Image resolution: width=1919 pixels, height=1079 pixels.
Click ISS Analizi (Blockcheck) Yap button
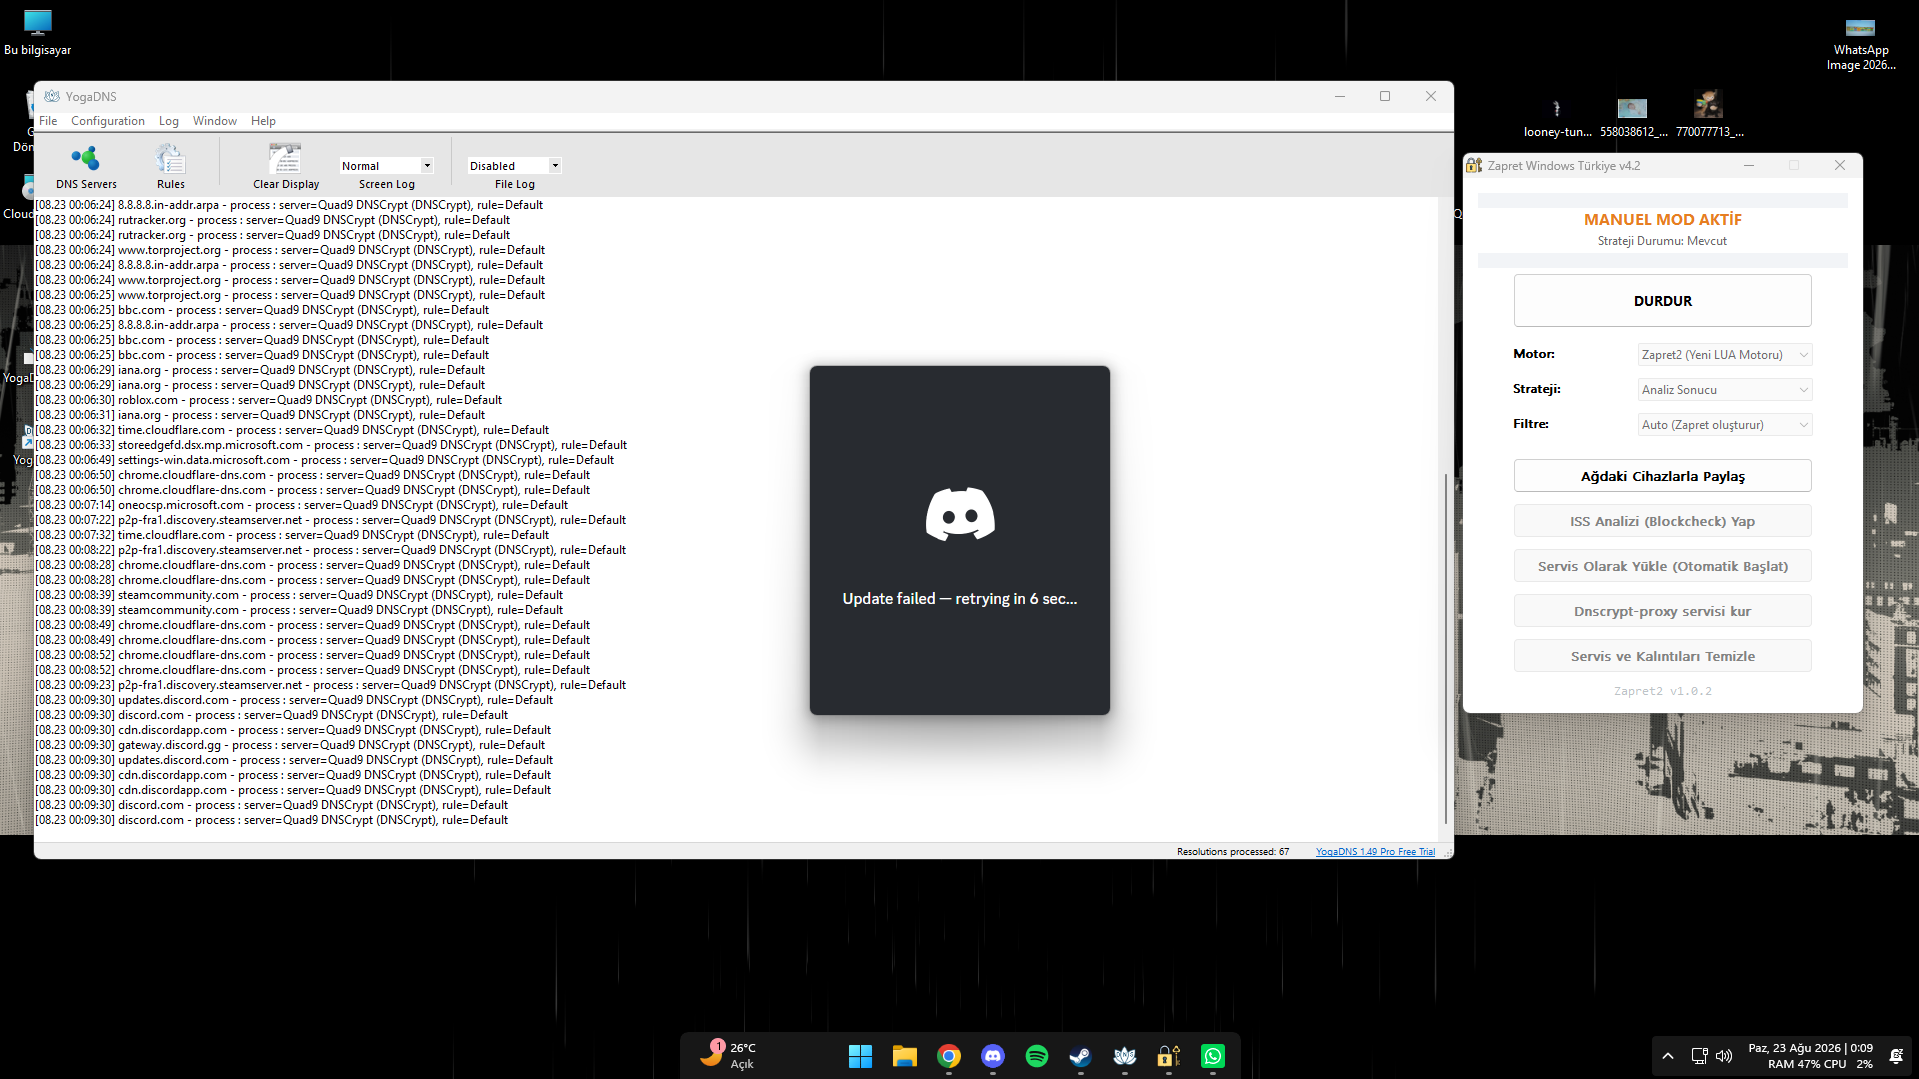point(1662,521)
